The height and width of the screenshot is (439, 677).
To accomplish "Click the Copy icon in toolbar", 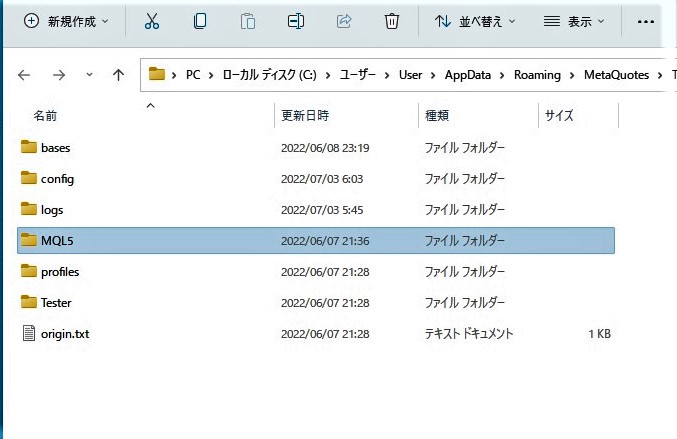I will [200, 20].
